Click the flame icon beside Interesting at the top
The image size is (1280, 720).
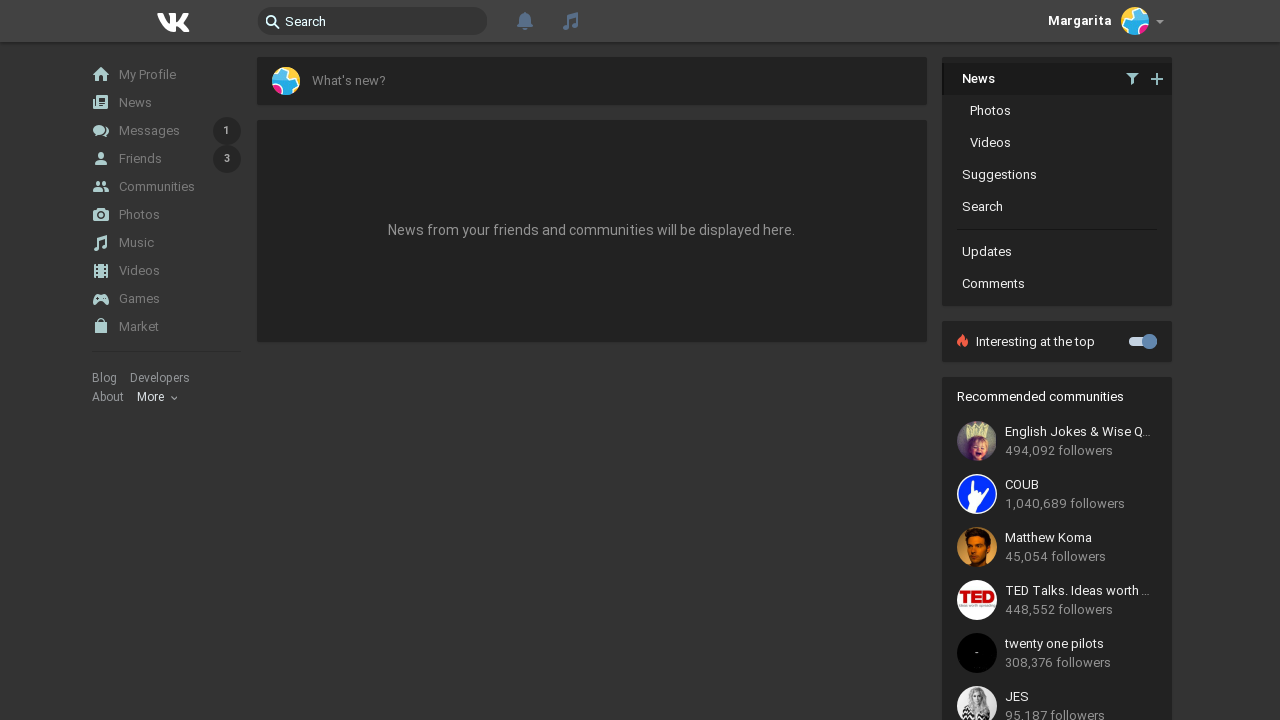pyautogui.click(x=963, y=341)
